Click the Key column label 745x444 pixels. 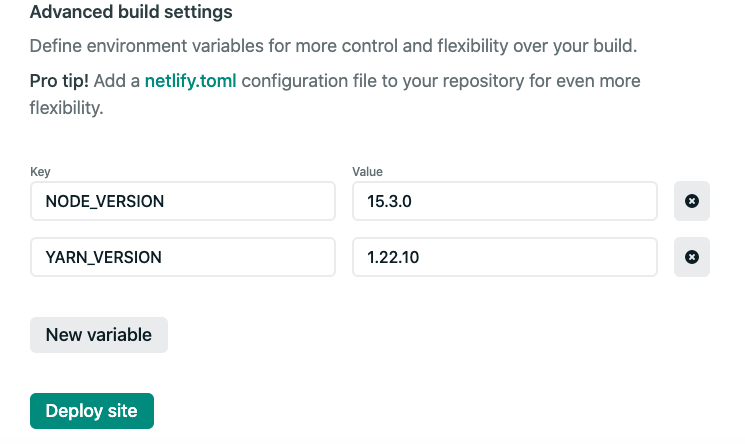(40, 172)
